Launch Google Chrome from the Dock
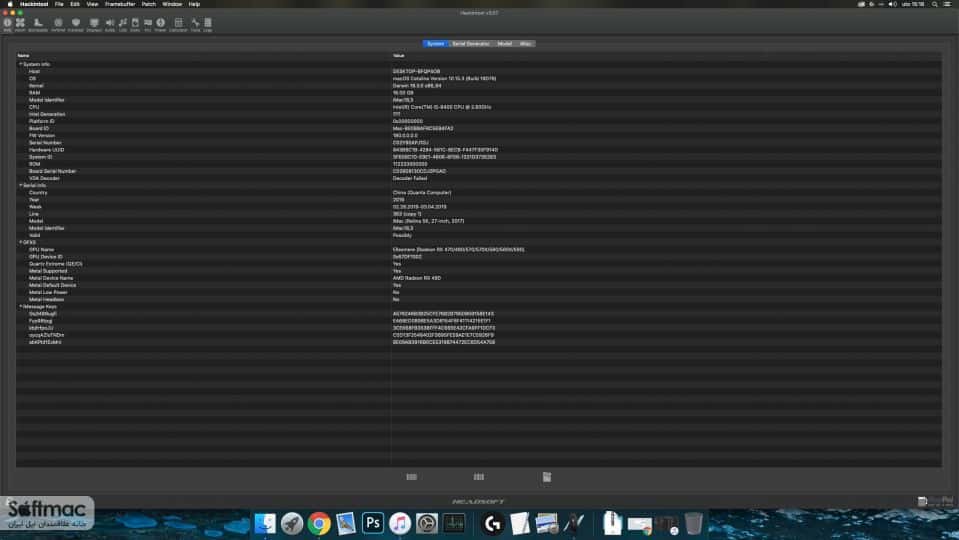Screen dimensions: 959x540 [319, 523]
